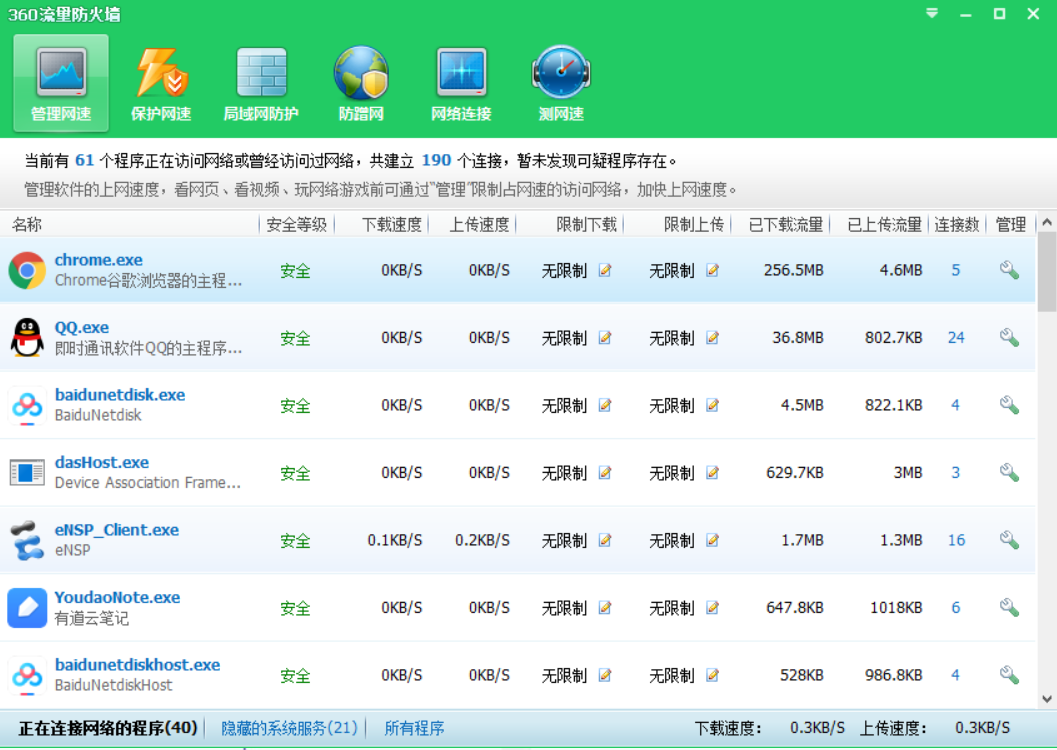The image size is (1057, 750).
Task: Click YoudaoNote.exe uploaded traffic 1018KB
Action: 896,607
